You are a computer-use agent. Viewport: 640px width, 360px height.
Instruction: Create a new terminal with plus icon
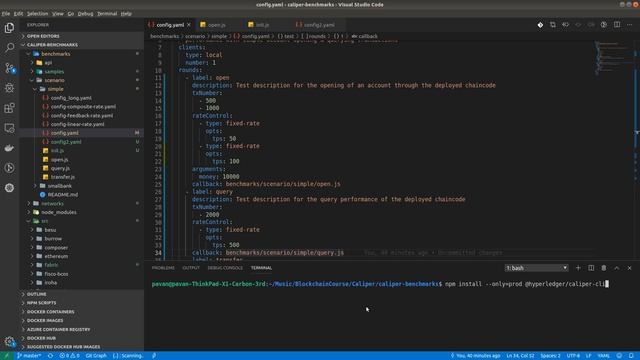point(578,268)
